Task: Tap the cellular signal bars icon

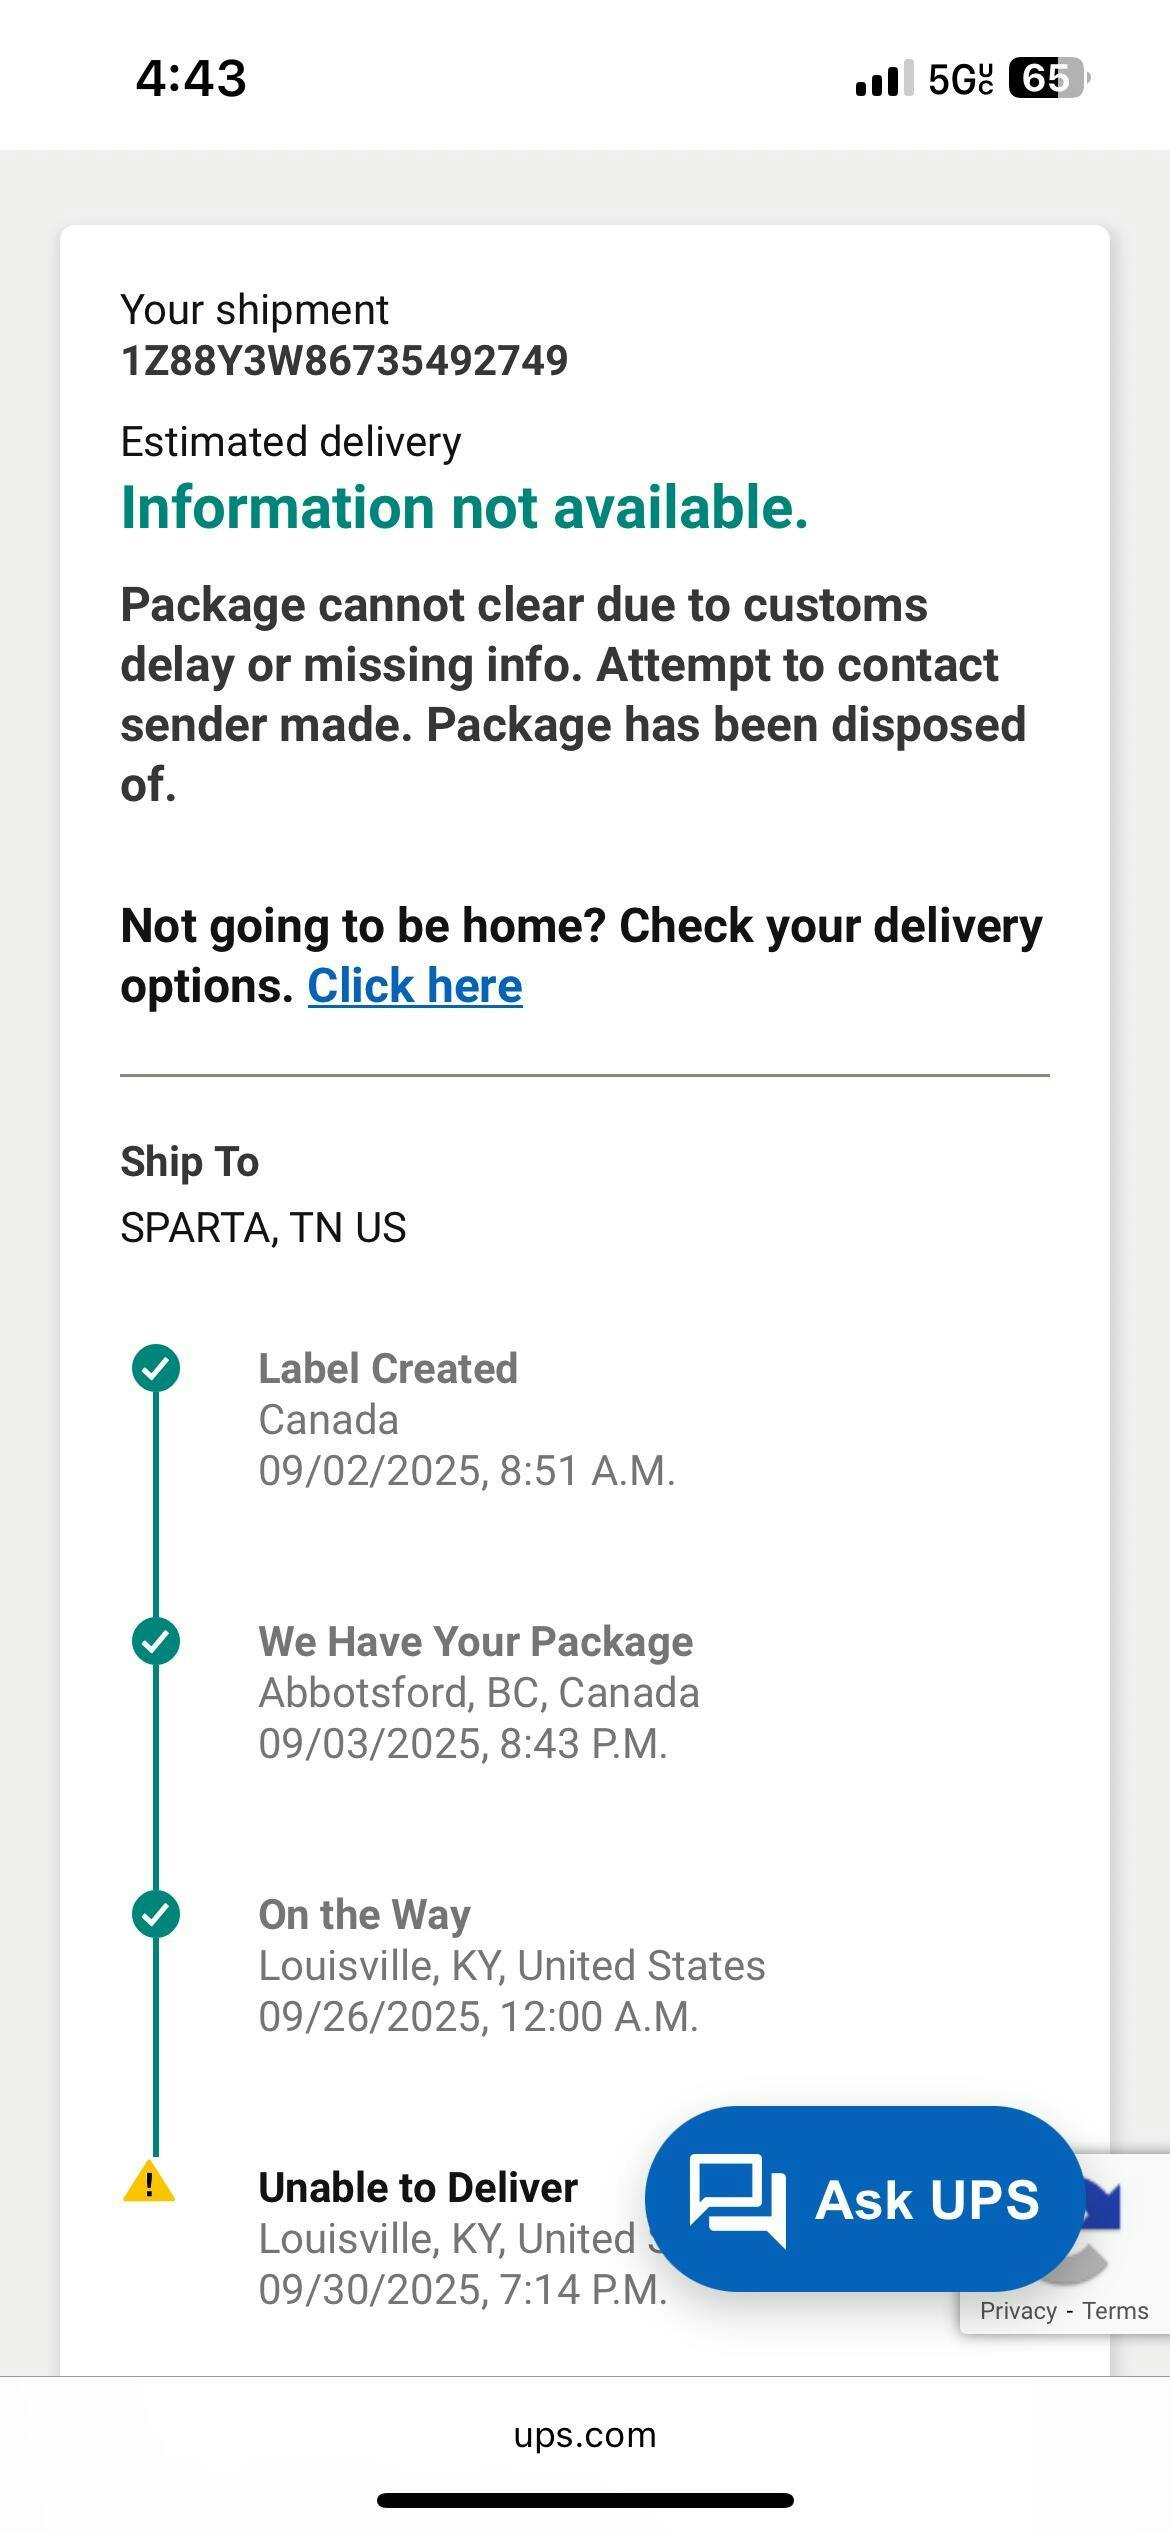Action: 884,79
